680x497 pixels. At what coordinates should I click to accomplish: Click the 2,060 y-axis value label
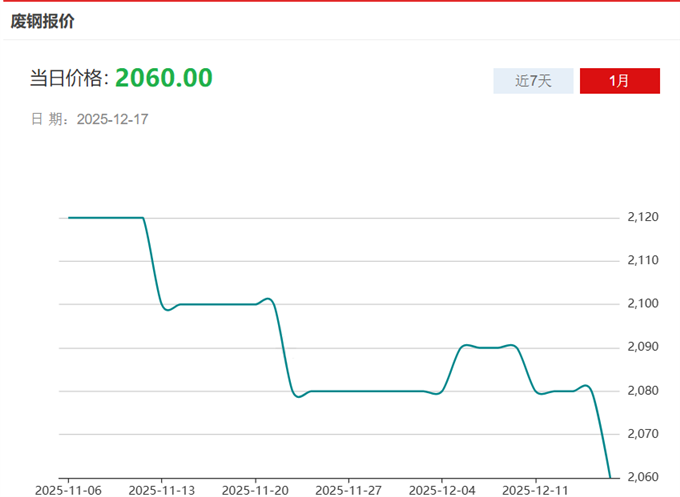[643, 477]
